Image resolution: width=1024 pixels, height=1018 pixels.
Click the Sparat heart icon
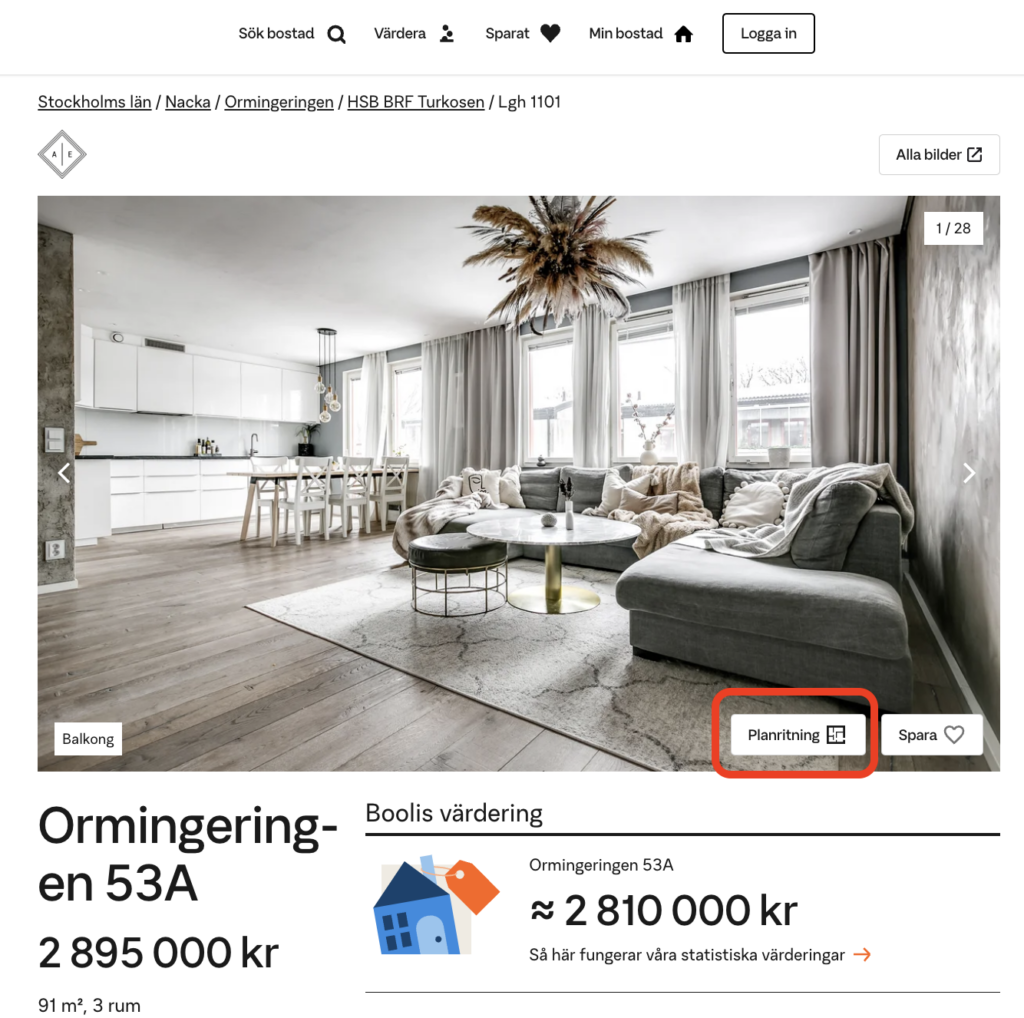coord(550,33)
